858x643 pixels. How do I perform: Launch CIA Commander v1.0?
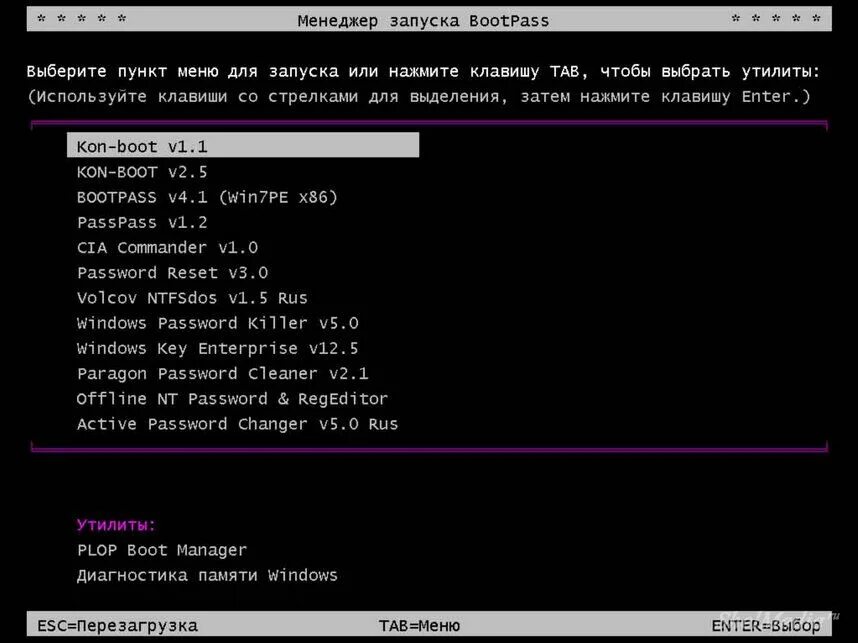[x=167, y=247]
